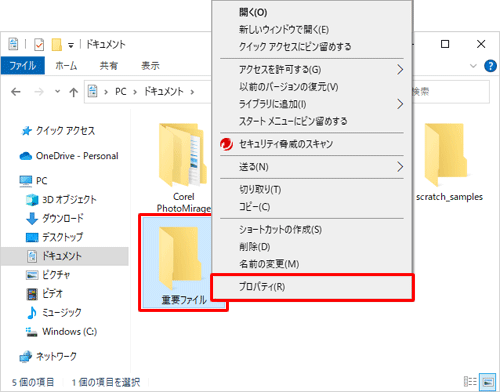Choose ショートカットの作成(S)
Screen dimensions: 500x392
point(312,230)
